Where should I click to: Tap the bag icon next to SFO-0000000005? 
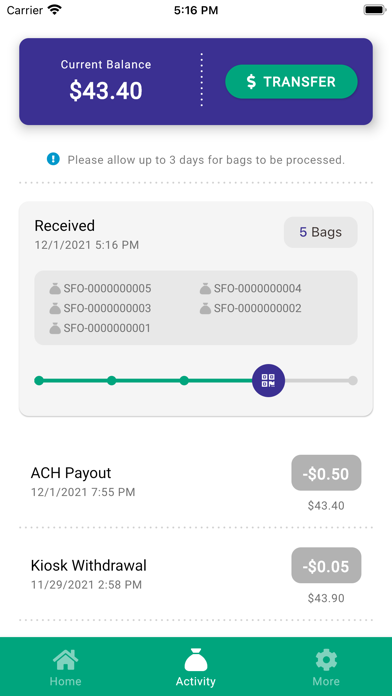click(55, 289)
